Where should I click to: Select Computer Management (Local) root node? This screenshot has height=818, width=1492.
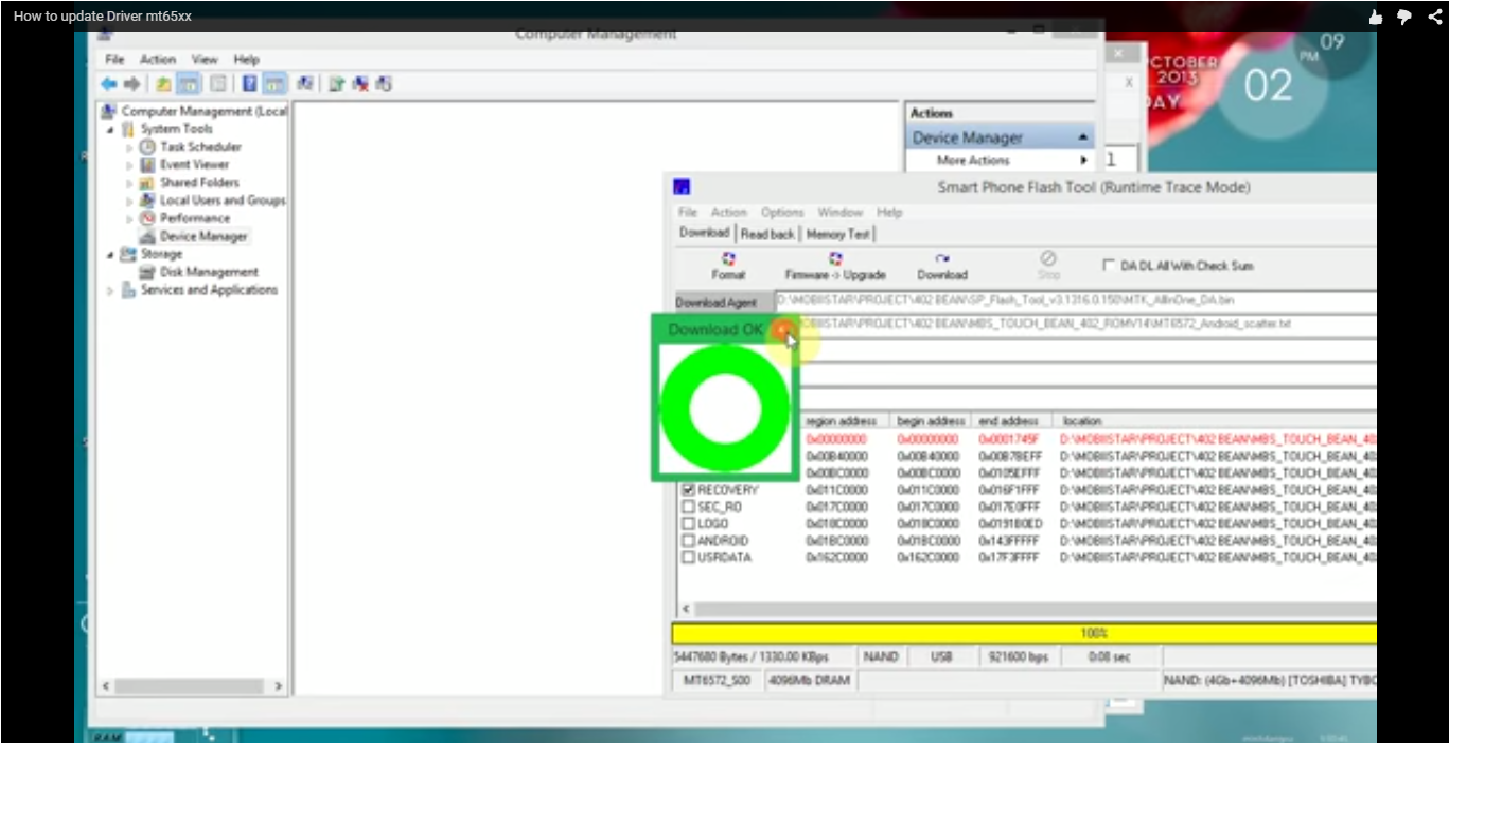[204, 111]
